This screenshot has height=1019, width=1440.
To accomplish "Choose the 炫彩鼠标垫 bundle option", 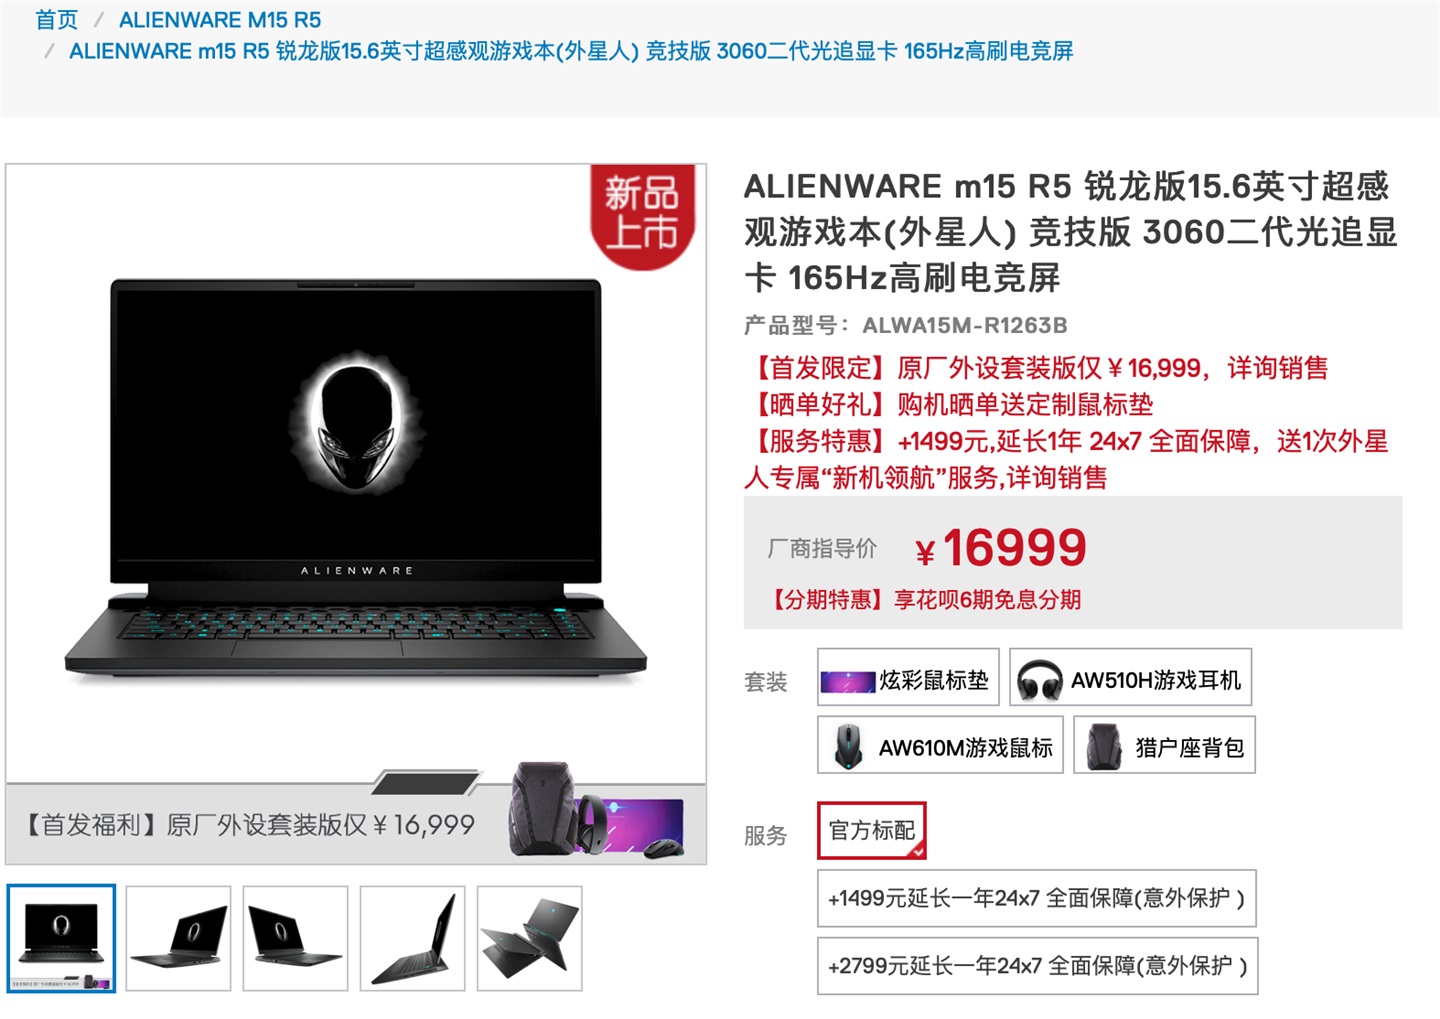I will (x=906, y=680).
